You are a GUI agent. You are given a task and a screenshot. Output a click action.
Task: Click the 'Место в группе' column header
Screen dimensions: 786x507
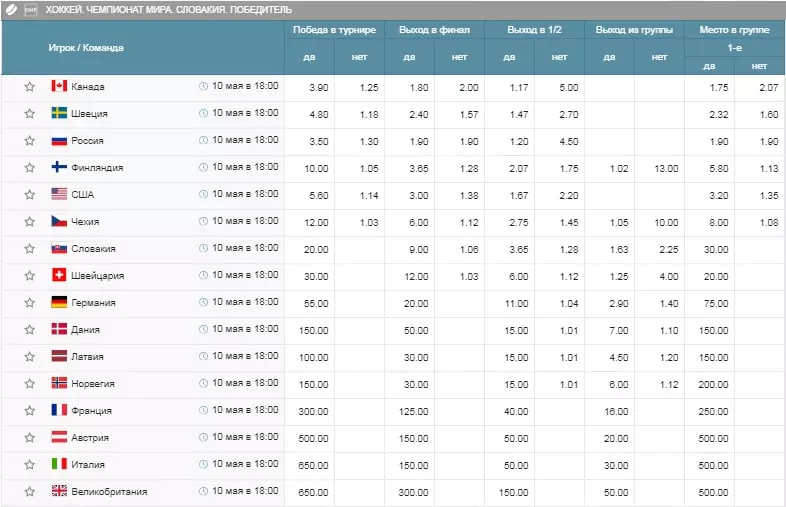coord(734,30)
